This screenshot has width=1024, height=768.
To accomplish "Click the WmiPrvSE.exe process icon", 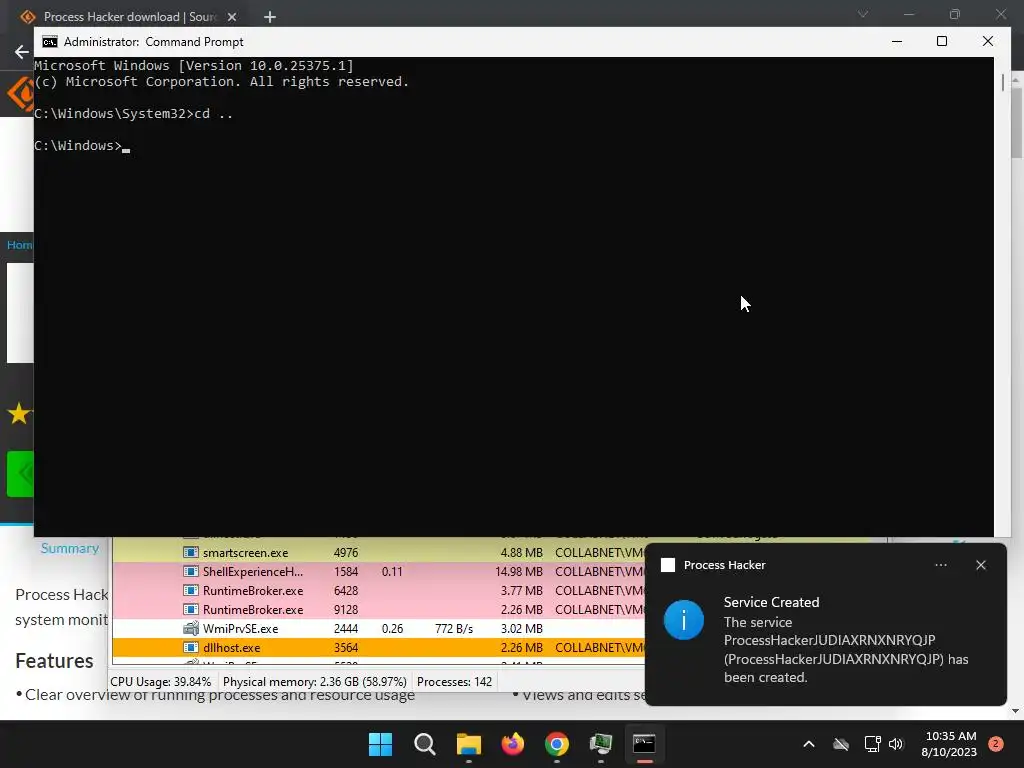I will (x=191, y=628).
